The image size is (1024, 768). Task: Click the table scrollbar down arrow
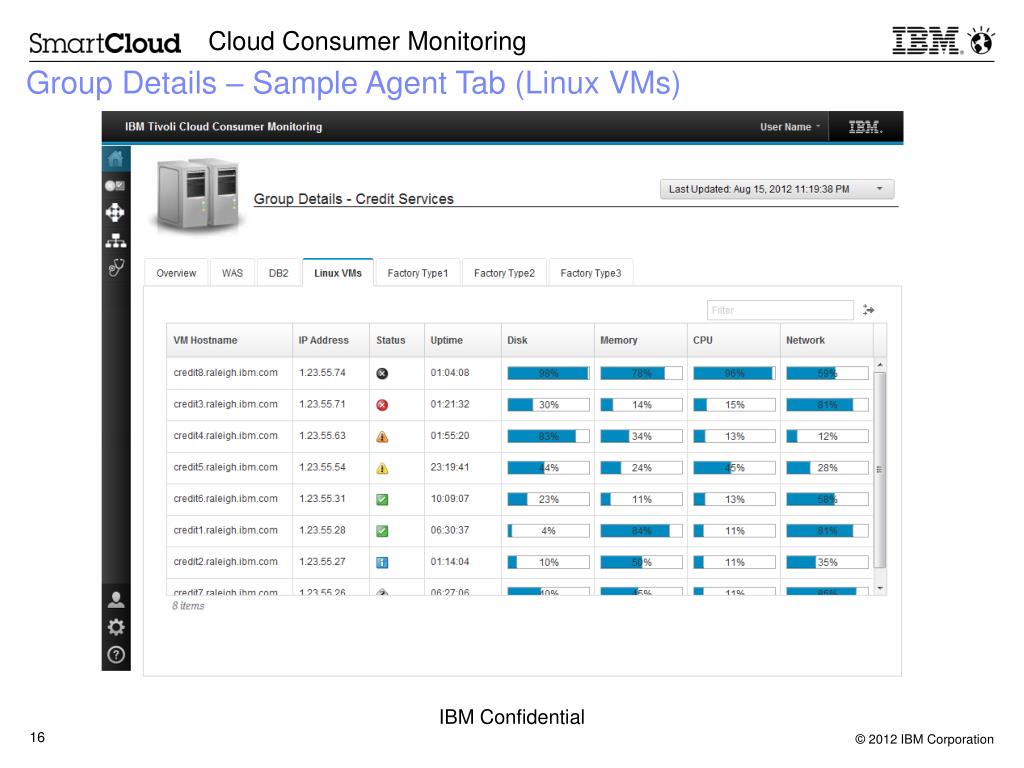click(x=880, y=588)
